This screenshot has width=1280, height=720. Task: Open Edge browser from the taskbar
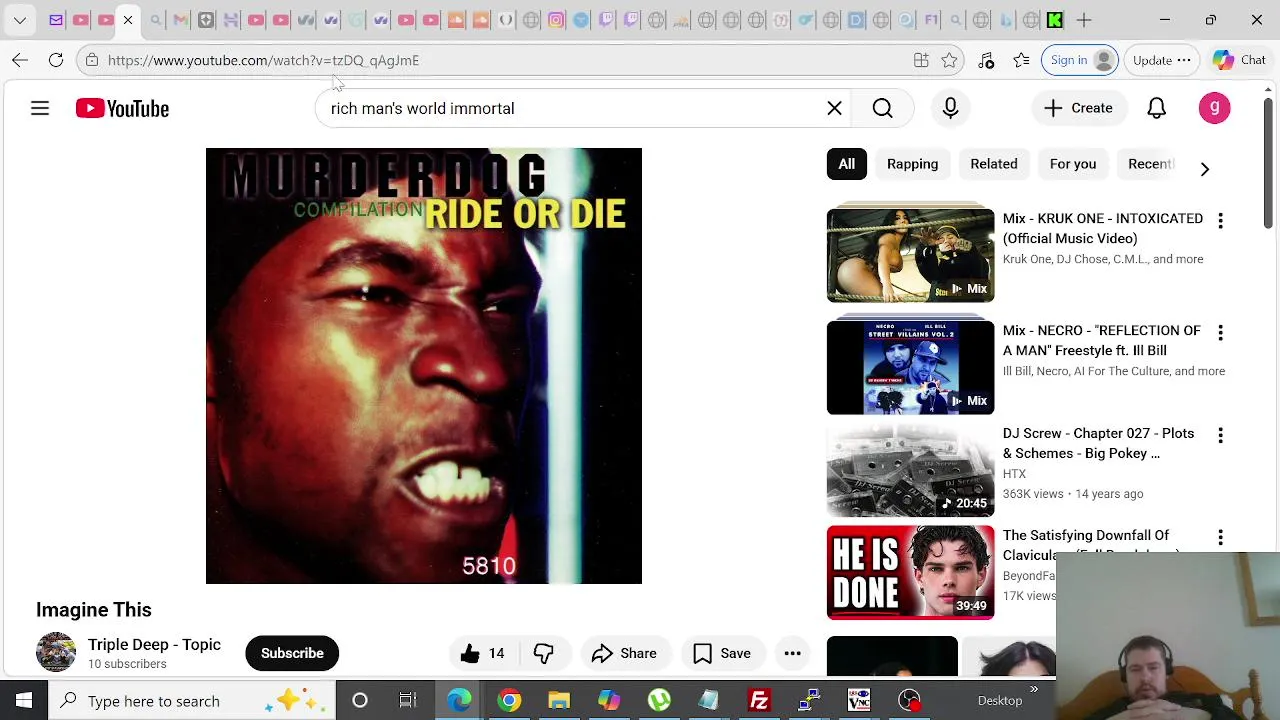pos(459,701)
